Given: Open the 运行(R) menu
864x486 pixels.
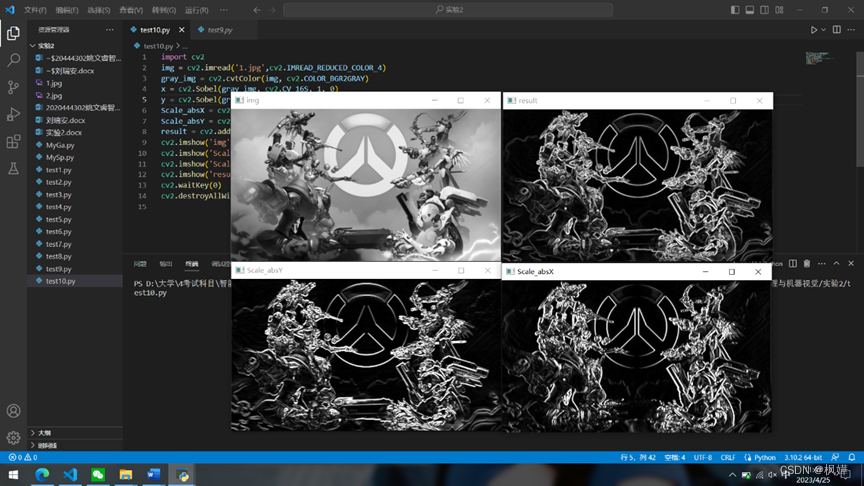Looking at the screenshot, I should [x=196, y=10].
